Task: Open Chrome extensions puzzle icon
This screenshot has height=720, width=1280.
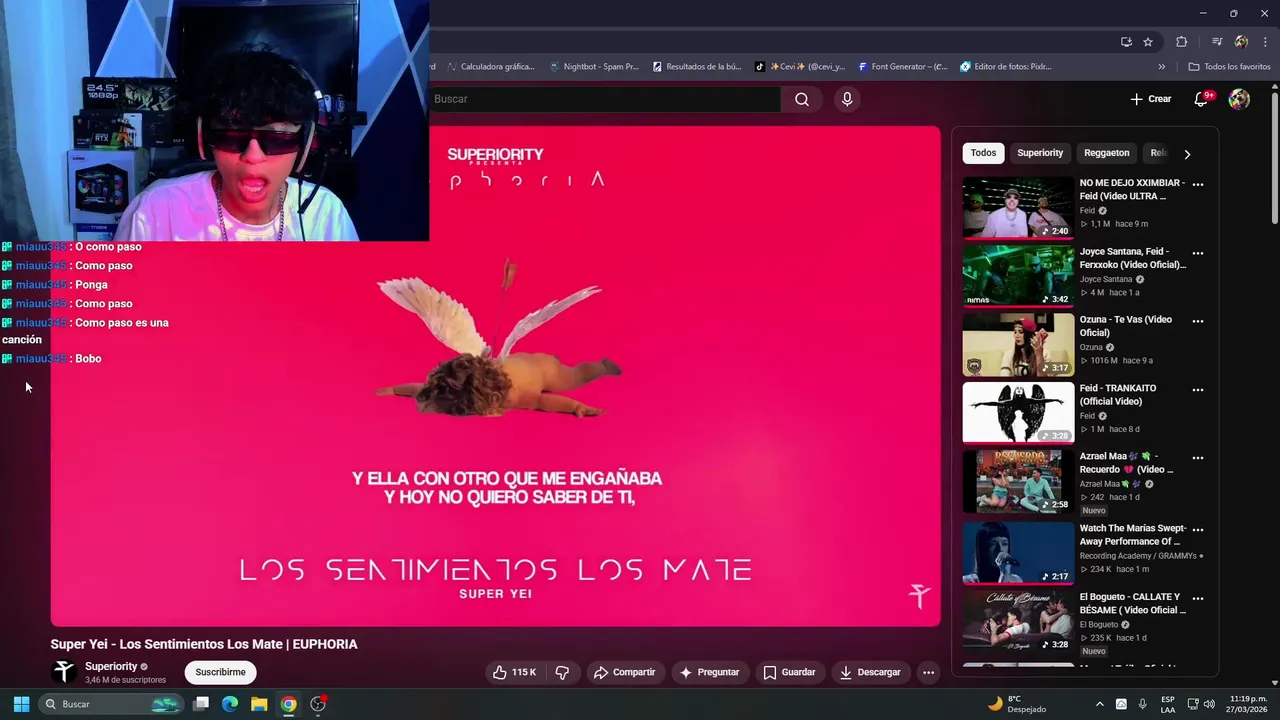Action: (1181, 42)
